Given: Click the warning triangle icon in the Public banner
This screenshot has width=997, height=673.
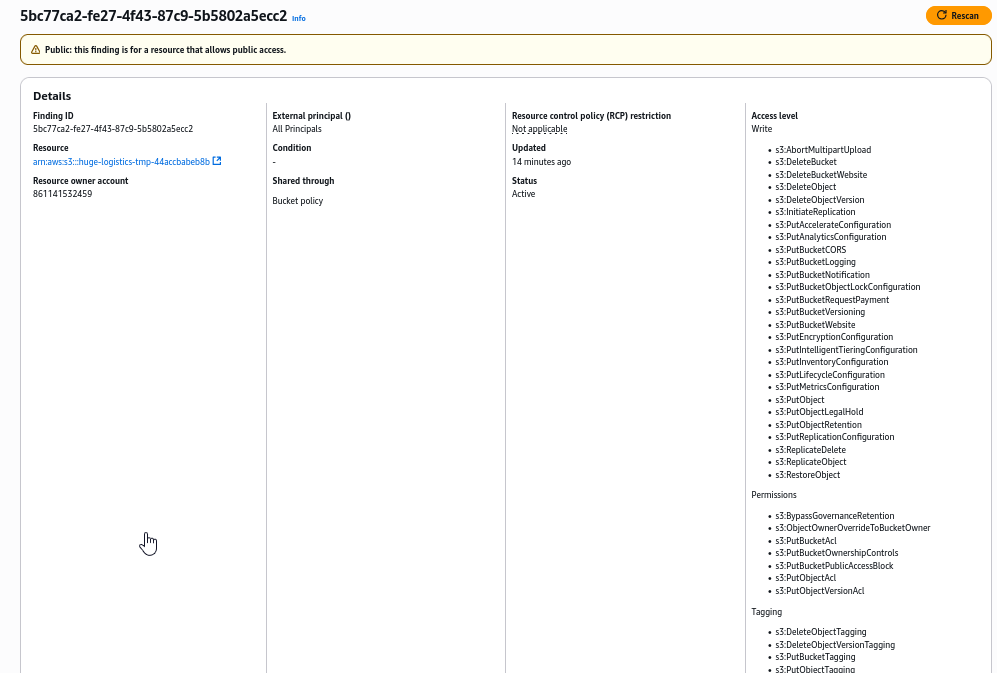Looking at the screenshot, I should click(36, 50).
